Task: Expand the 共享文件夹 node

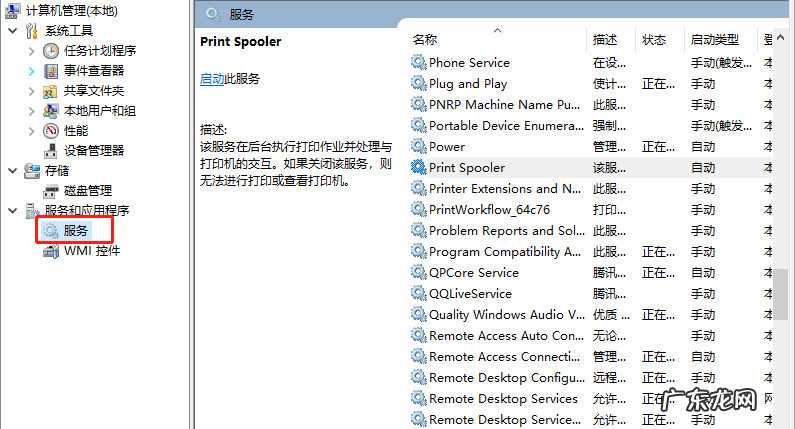Action: coord(31,91)
